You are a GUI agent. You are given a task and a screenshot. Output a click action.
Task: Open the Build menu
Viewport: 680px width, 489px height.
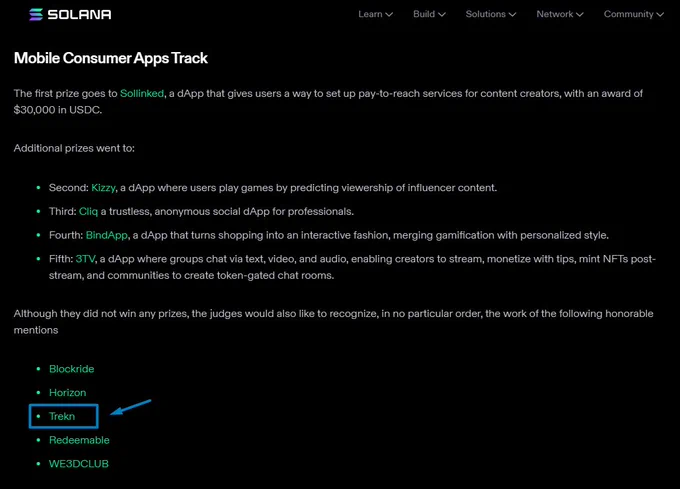(x=429, y=14)
